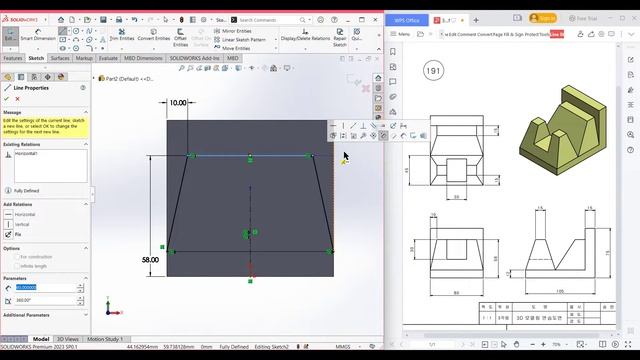The height and width of the screenshot is (360, 640).
Task: Click the Trim Entities tool
Action: tap(122, 35)
